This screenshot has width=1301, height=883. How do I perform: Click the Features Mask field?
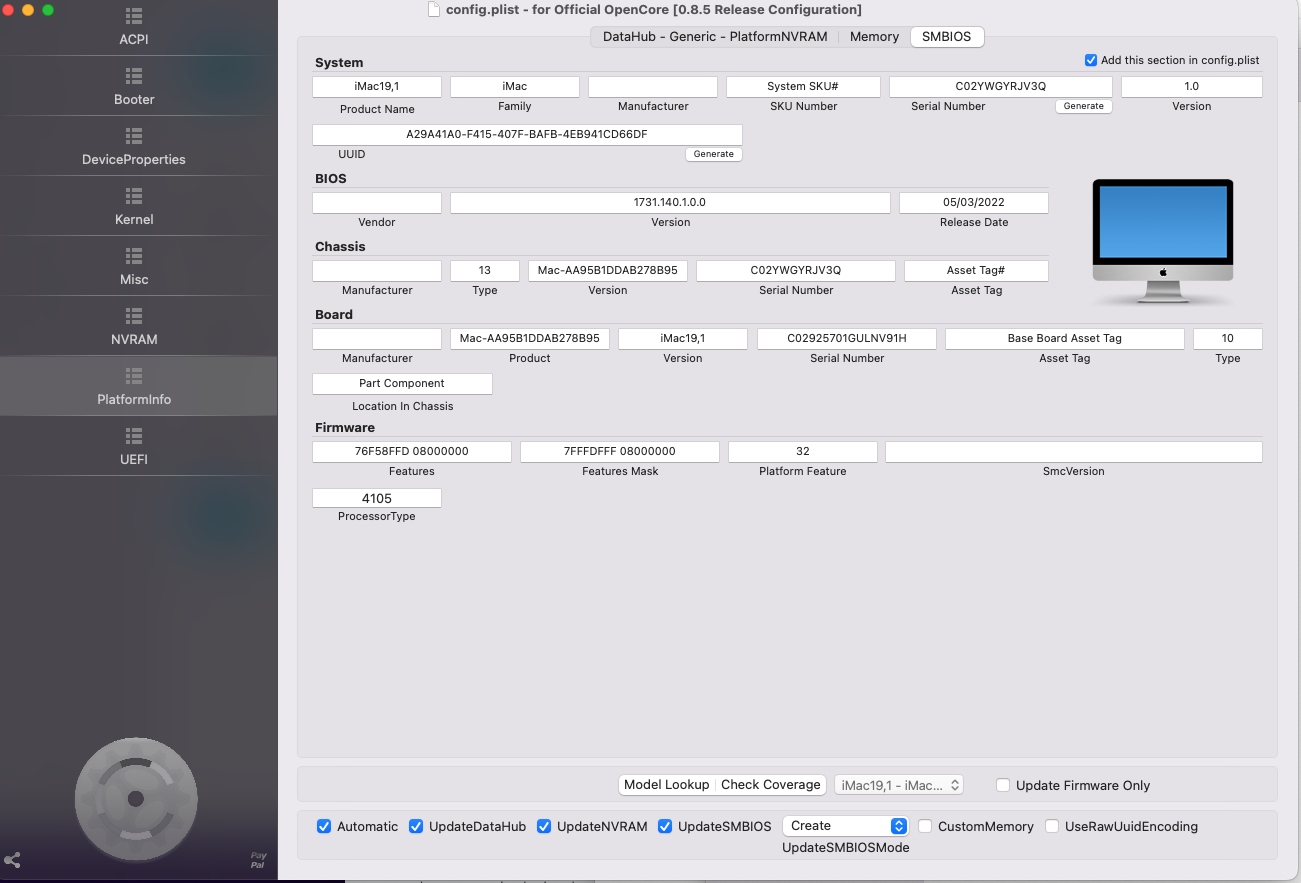tap(620, 452)
